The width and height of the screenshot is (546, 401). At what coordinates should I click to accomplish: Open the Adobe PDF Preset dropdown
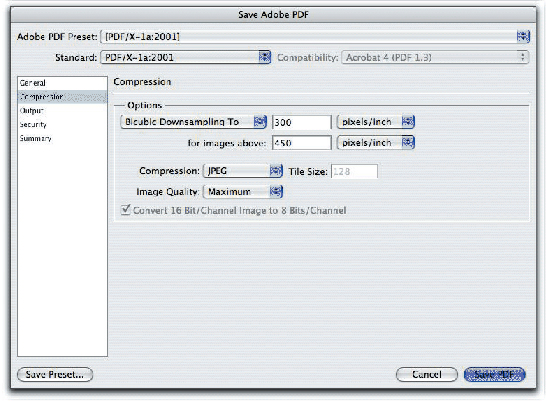pyautogui.click(x=315, y=37)
